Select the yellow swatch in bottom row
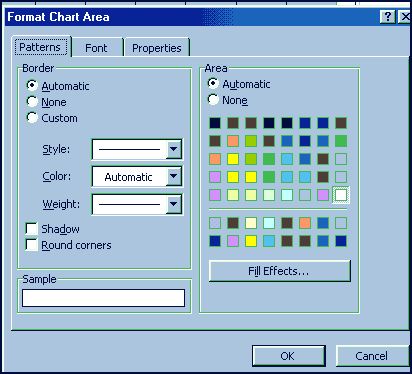This screenshot has height=374, width=412. tap(251, 241)
